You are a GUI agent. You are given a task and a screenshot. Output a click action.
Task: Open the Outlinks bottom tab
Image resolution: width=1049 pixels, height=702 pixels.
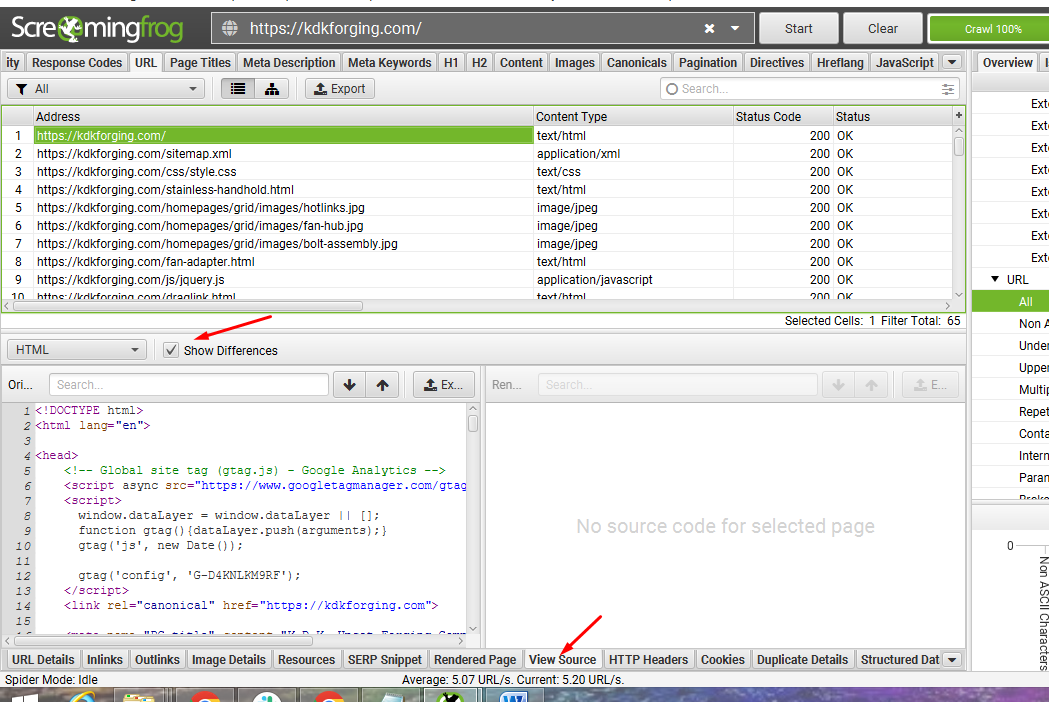(157, 659)
